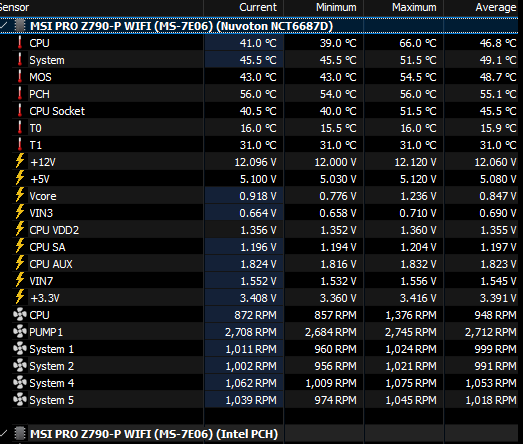This screenshot has width=523, height=444.
Task: Select the CPU Socket temperature row
Action: (259, 111)
